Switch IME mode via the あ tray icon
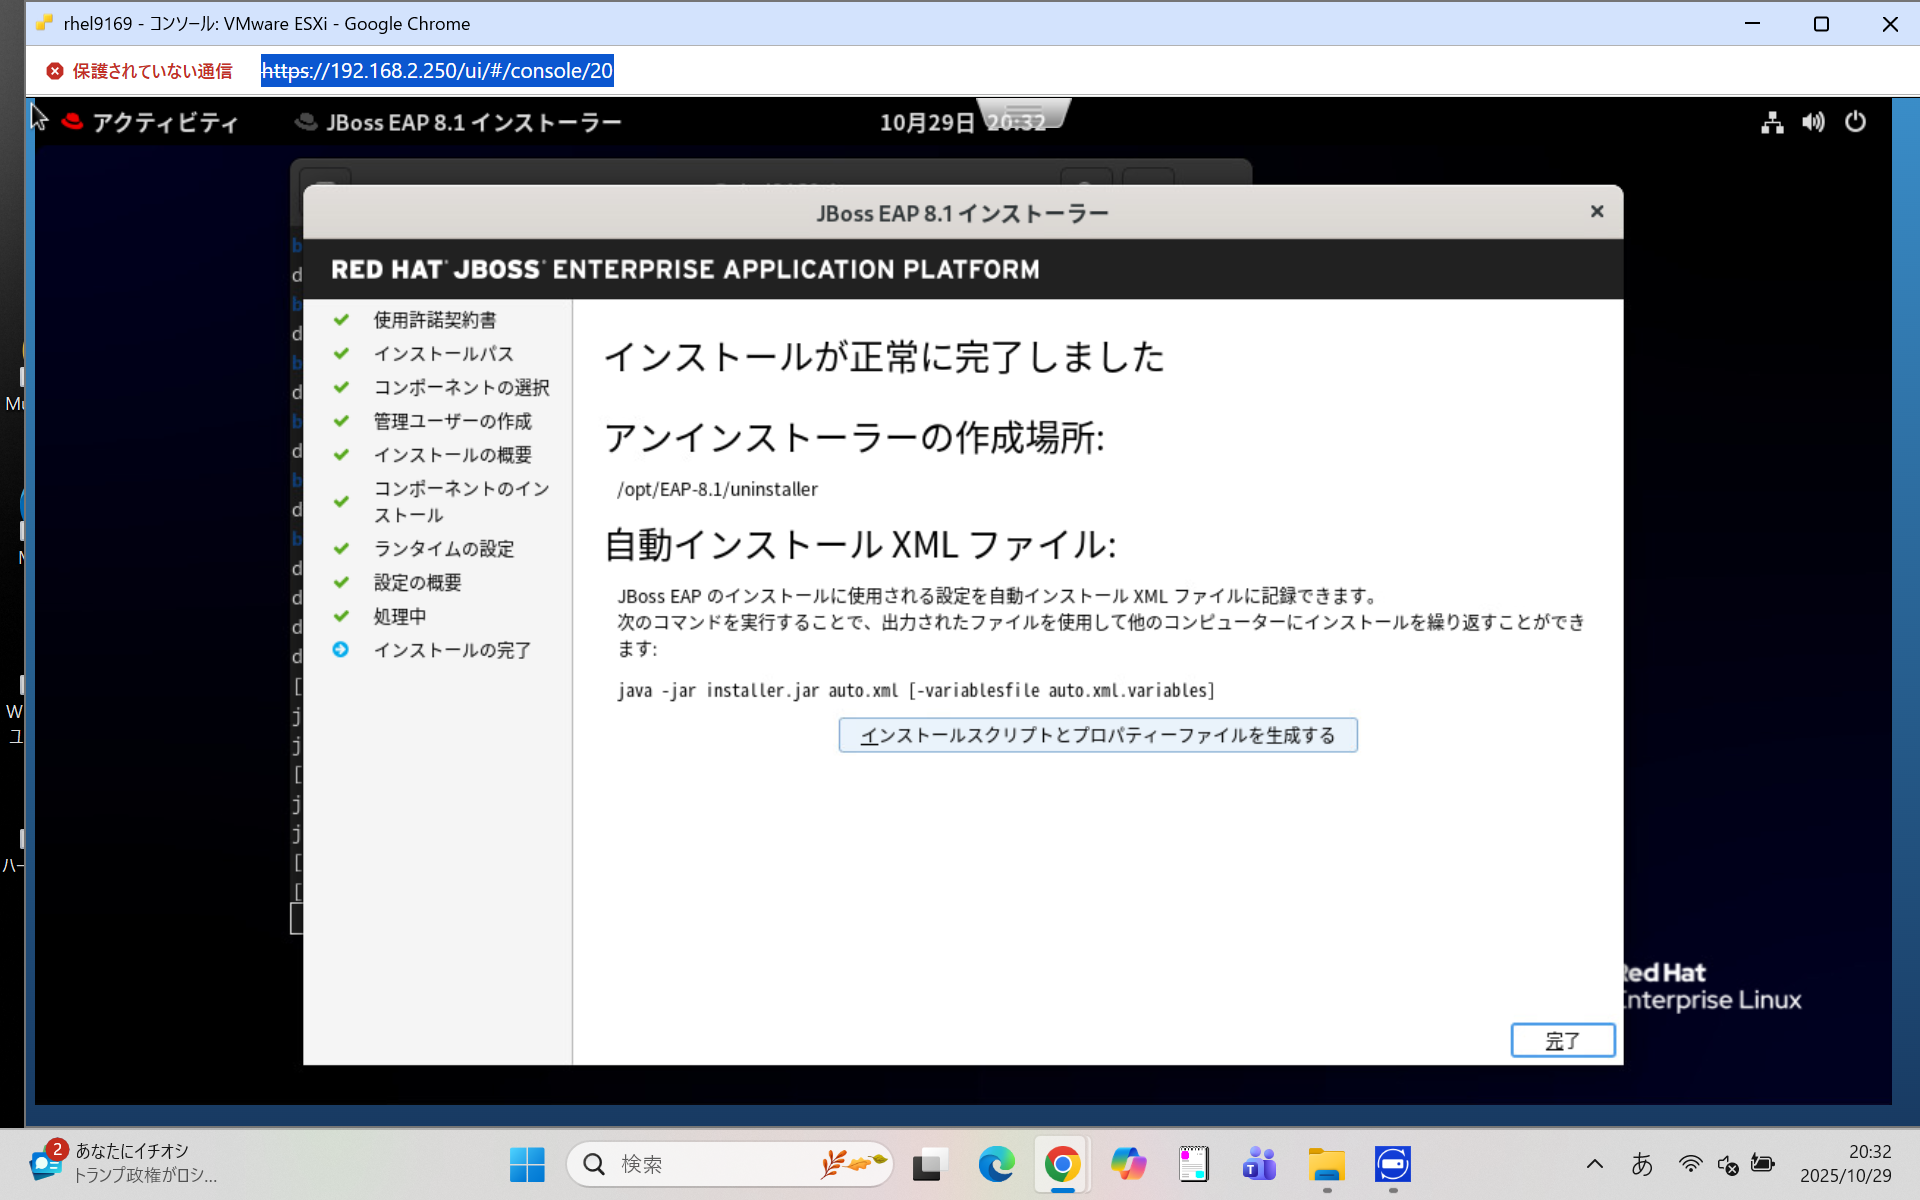 click(x=1643, y=1164)
